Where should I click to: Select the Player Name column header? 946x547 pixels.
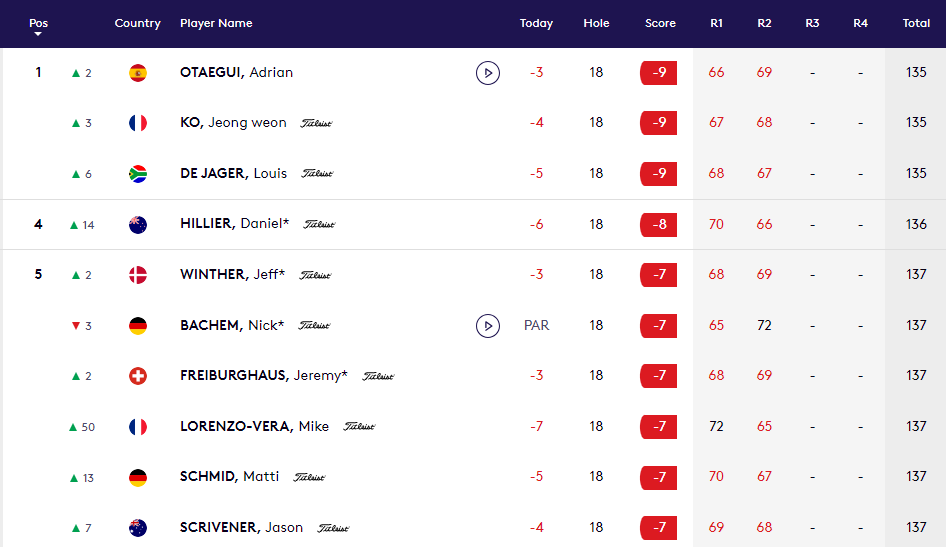point(216,23)
